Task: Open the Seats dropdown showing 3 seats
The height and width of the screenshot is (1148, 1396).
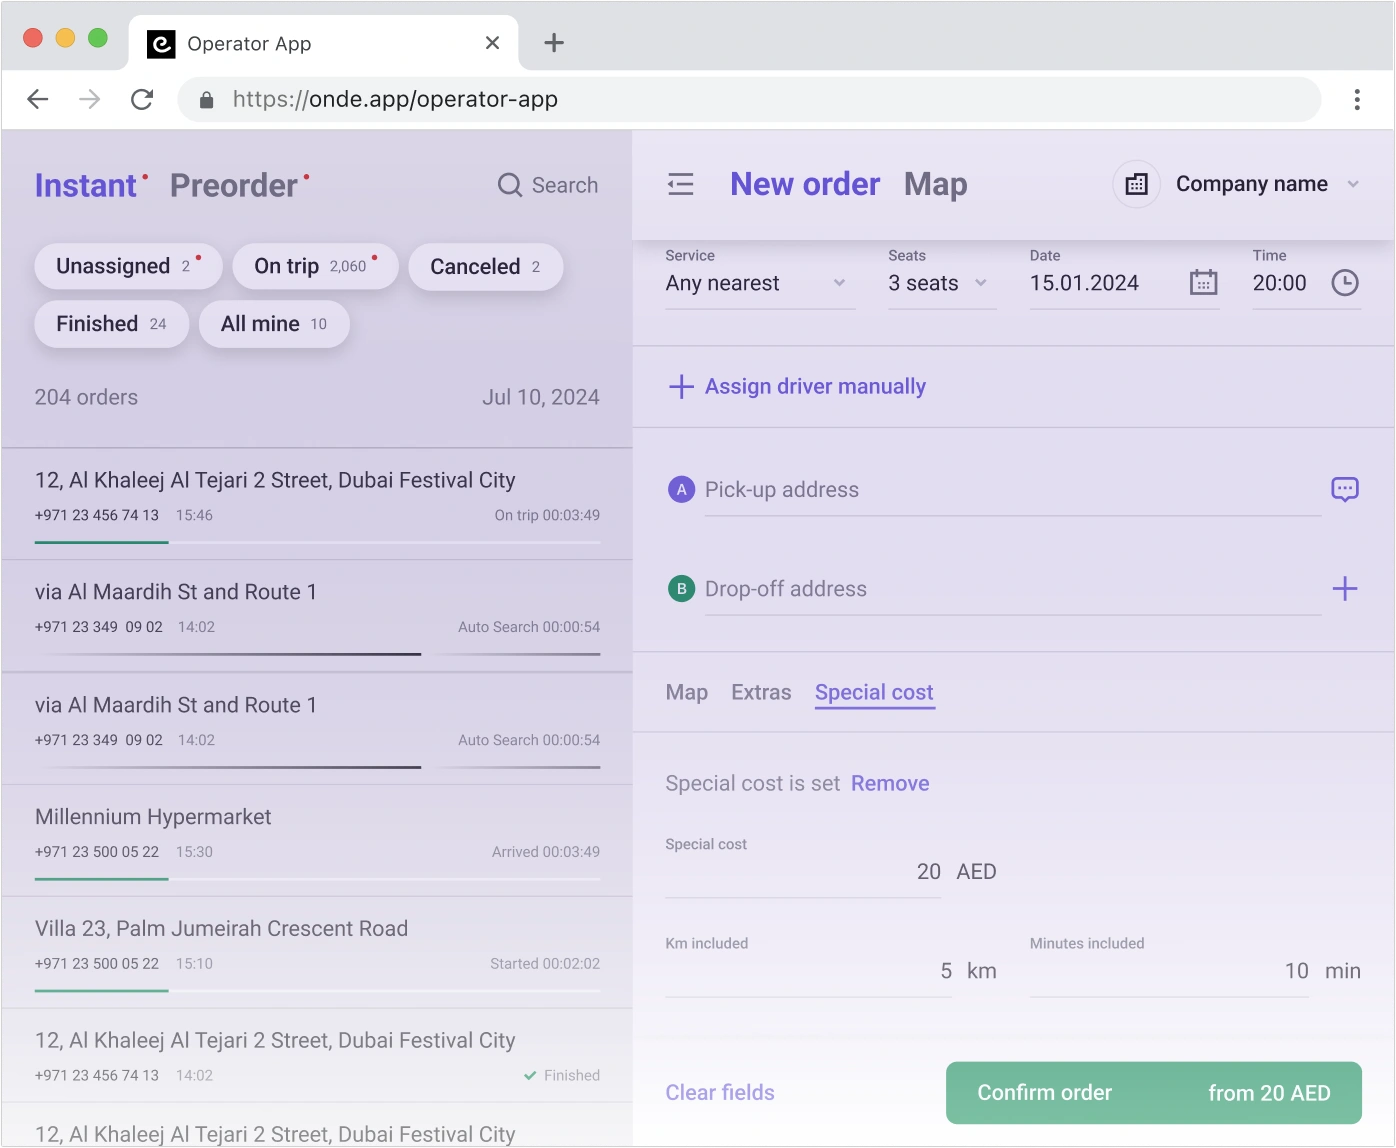Action: (x=941, y=284)
